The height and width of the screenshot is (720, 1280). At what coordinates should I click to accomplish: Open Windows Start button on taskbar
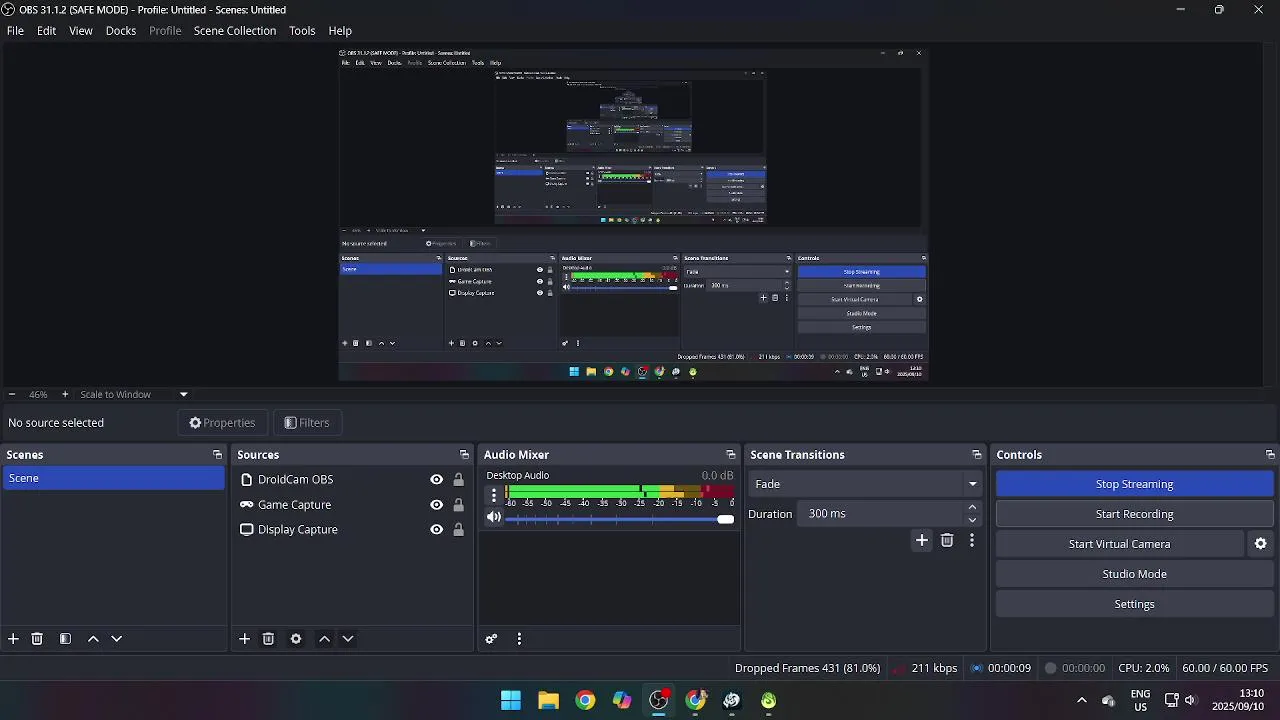(511, 700)
